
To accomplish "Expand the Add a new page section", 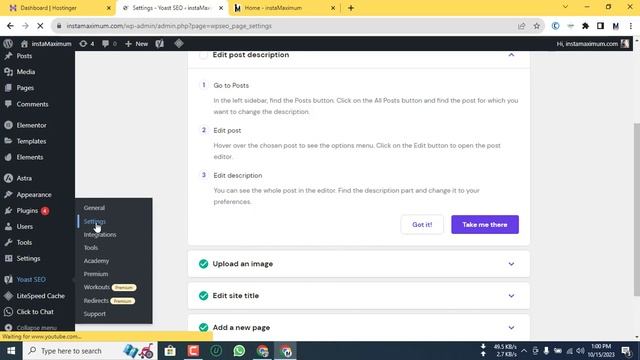I will (x=511, y=328).
